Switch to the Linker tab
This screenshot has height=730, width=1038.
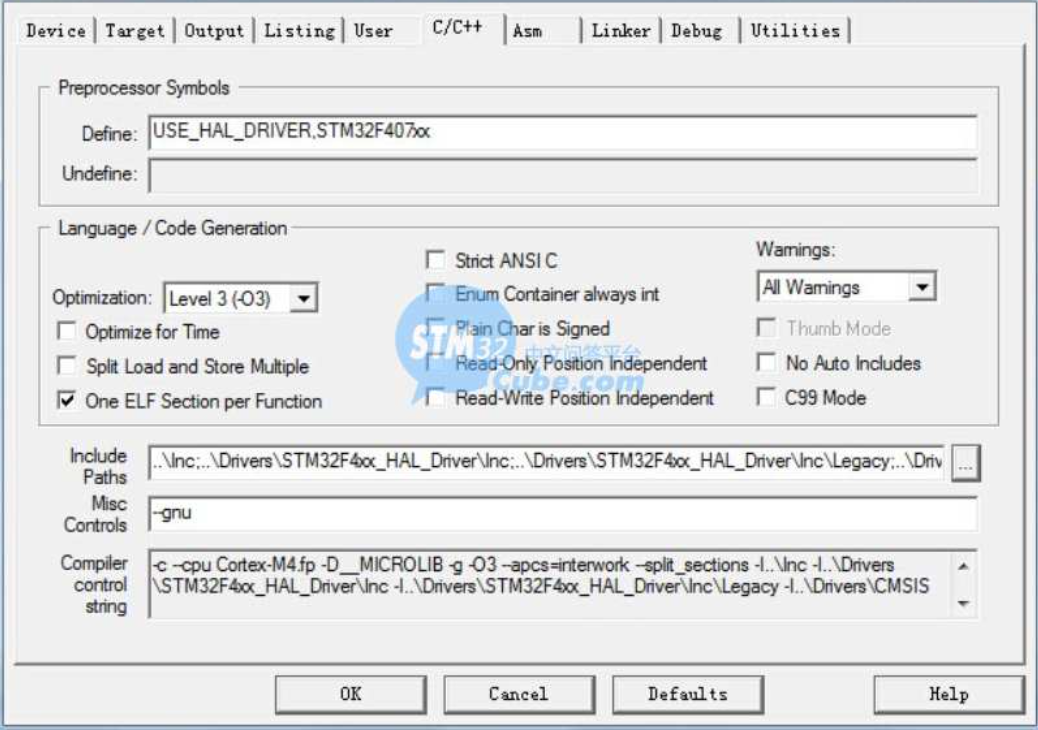coord(621,31)
